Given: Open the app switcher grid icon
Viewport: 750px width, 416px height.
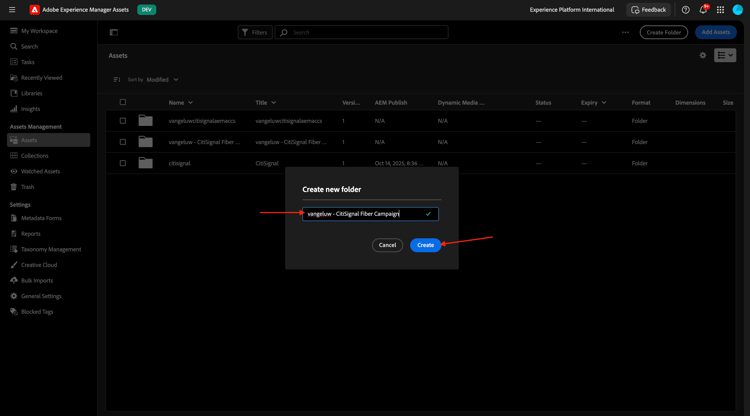Looking at the screenshot, I should (720, 10).
